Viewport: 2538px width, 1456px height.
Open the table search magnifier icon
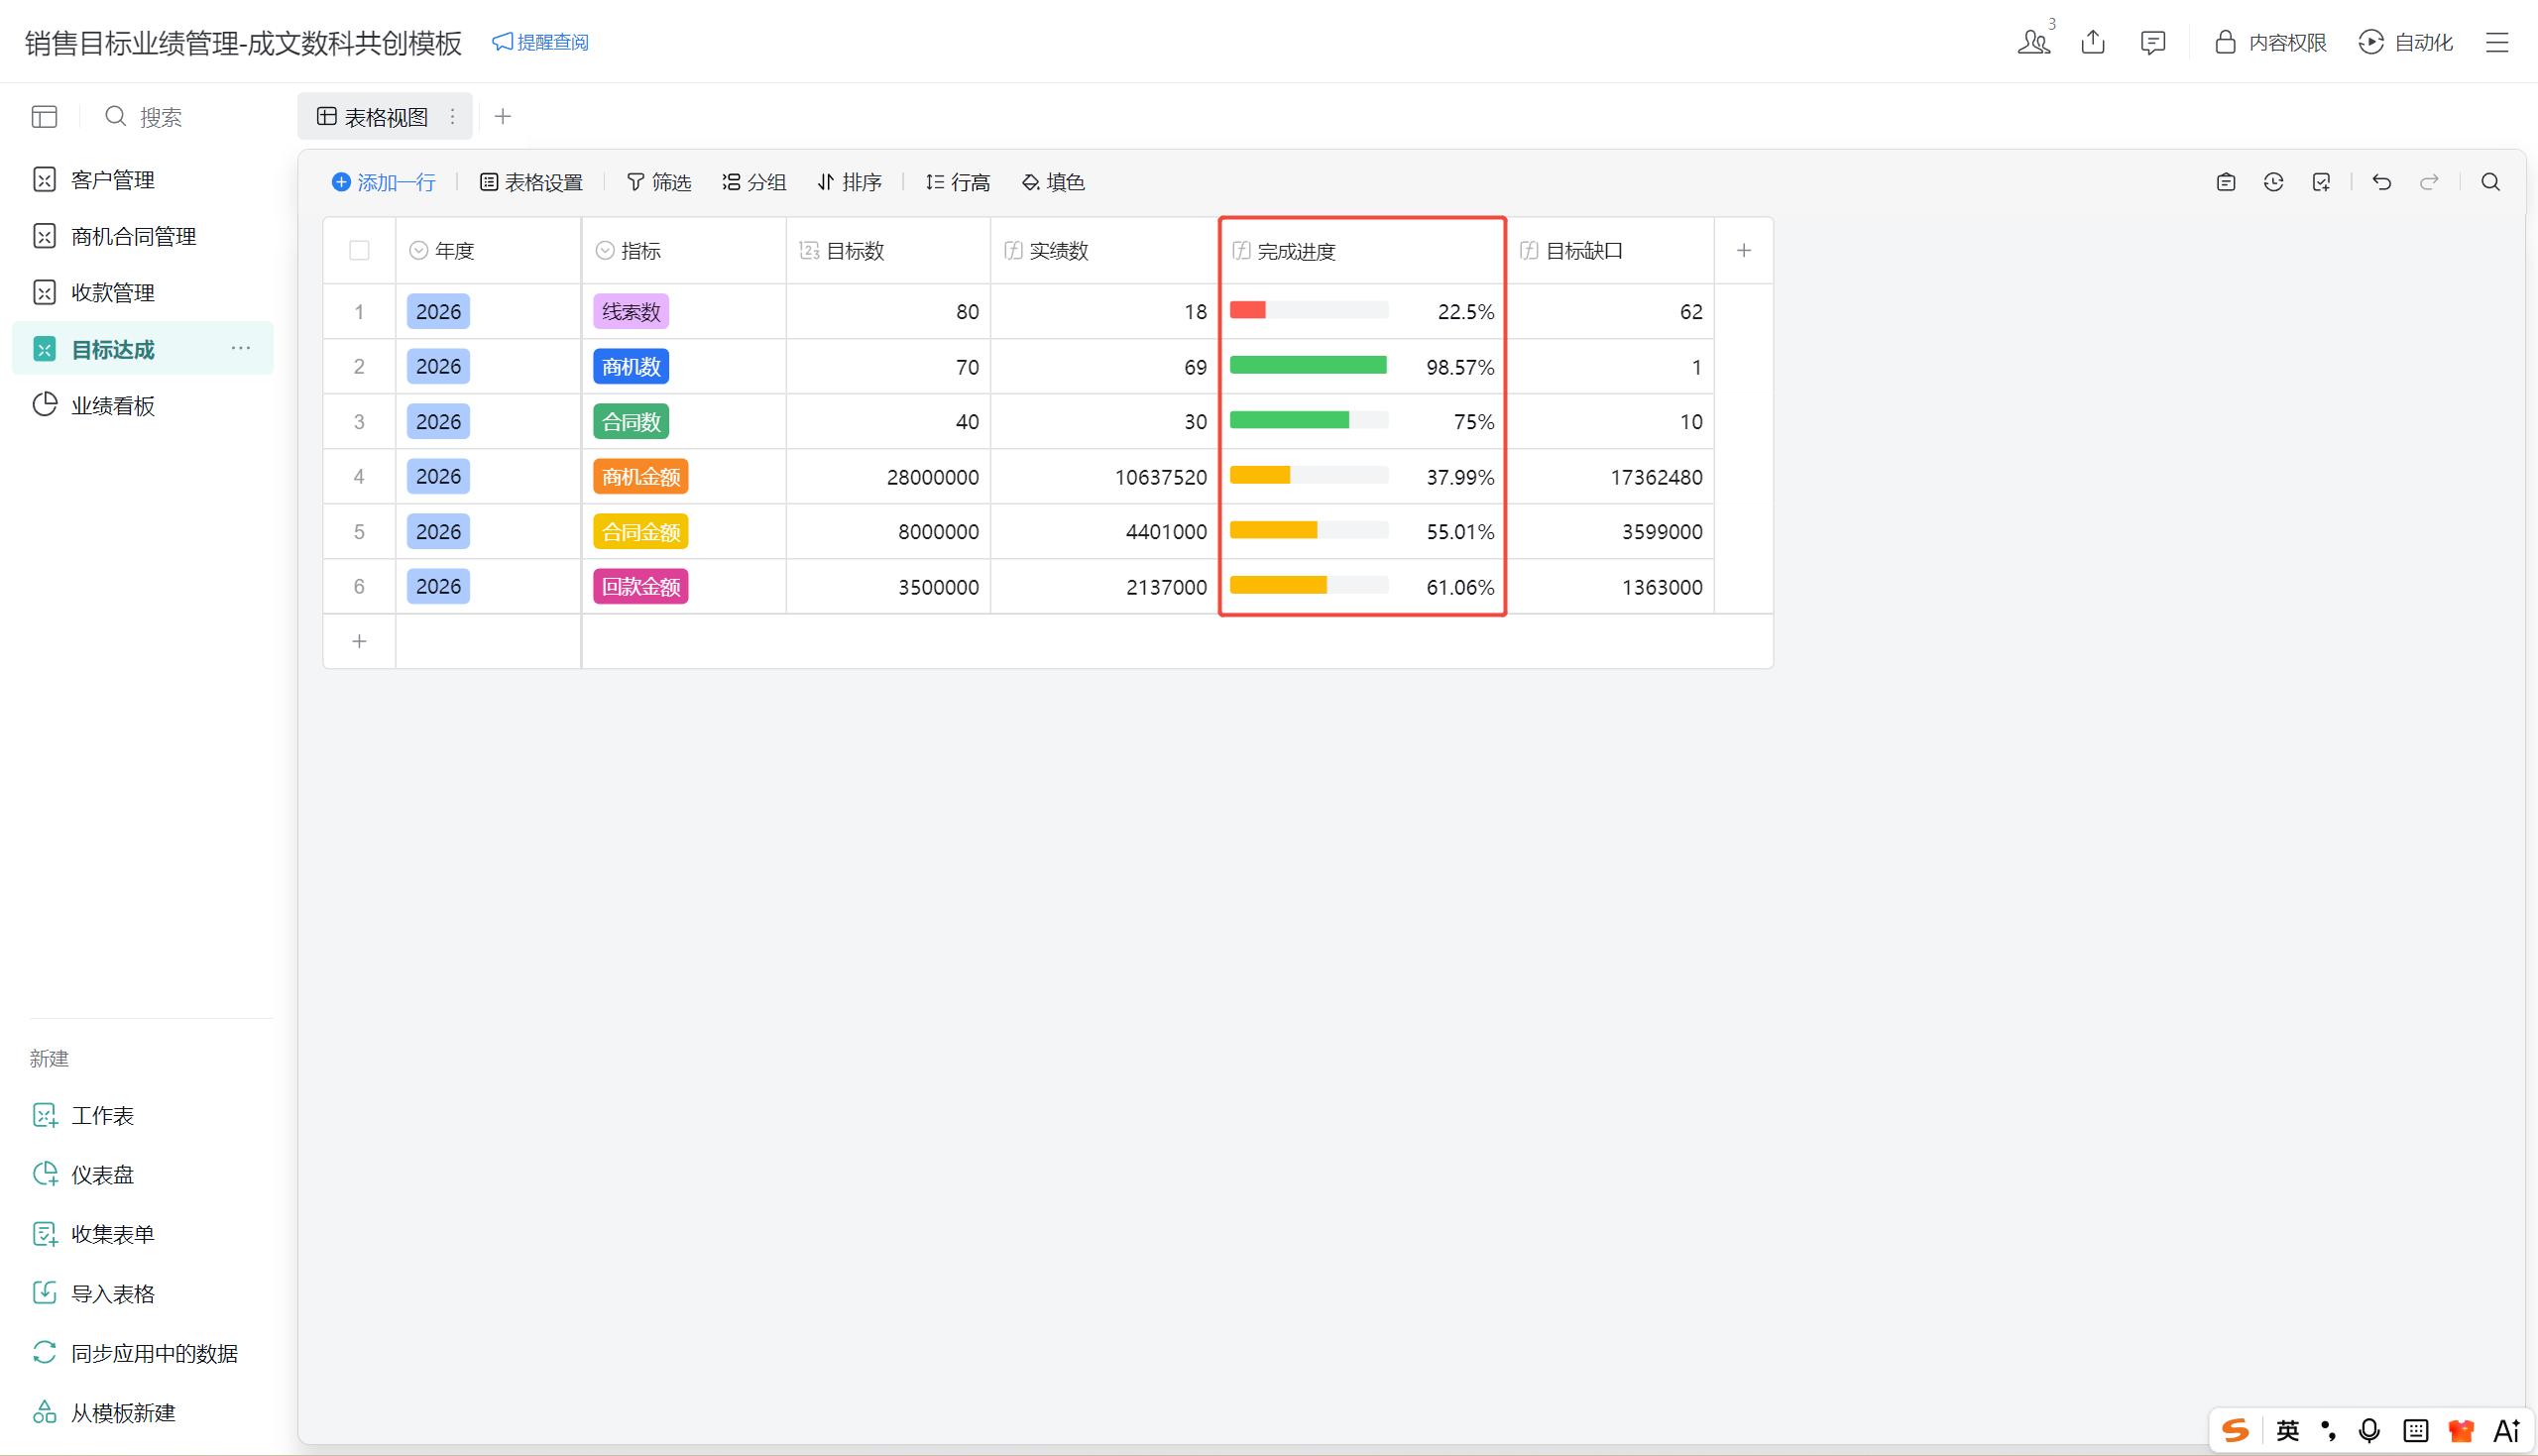pos(2490,182)
